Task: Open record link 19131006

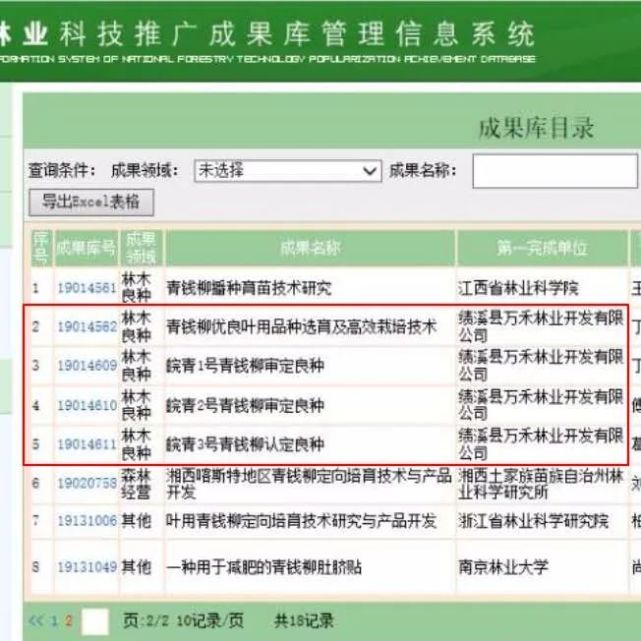Action: tap(87, 521)
